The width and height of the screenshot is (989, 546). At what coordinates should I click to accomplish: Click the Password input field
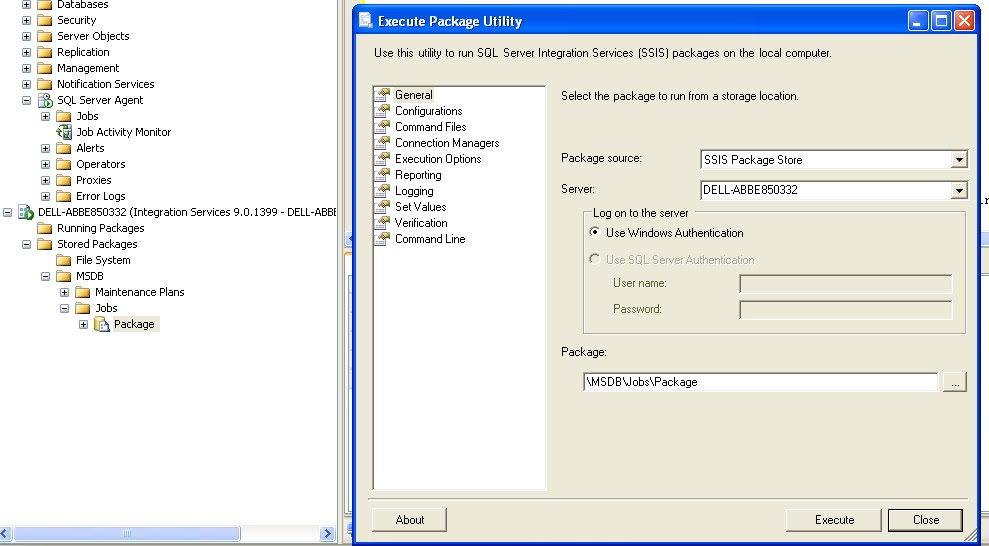[x=845, y=310]
